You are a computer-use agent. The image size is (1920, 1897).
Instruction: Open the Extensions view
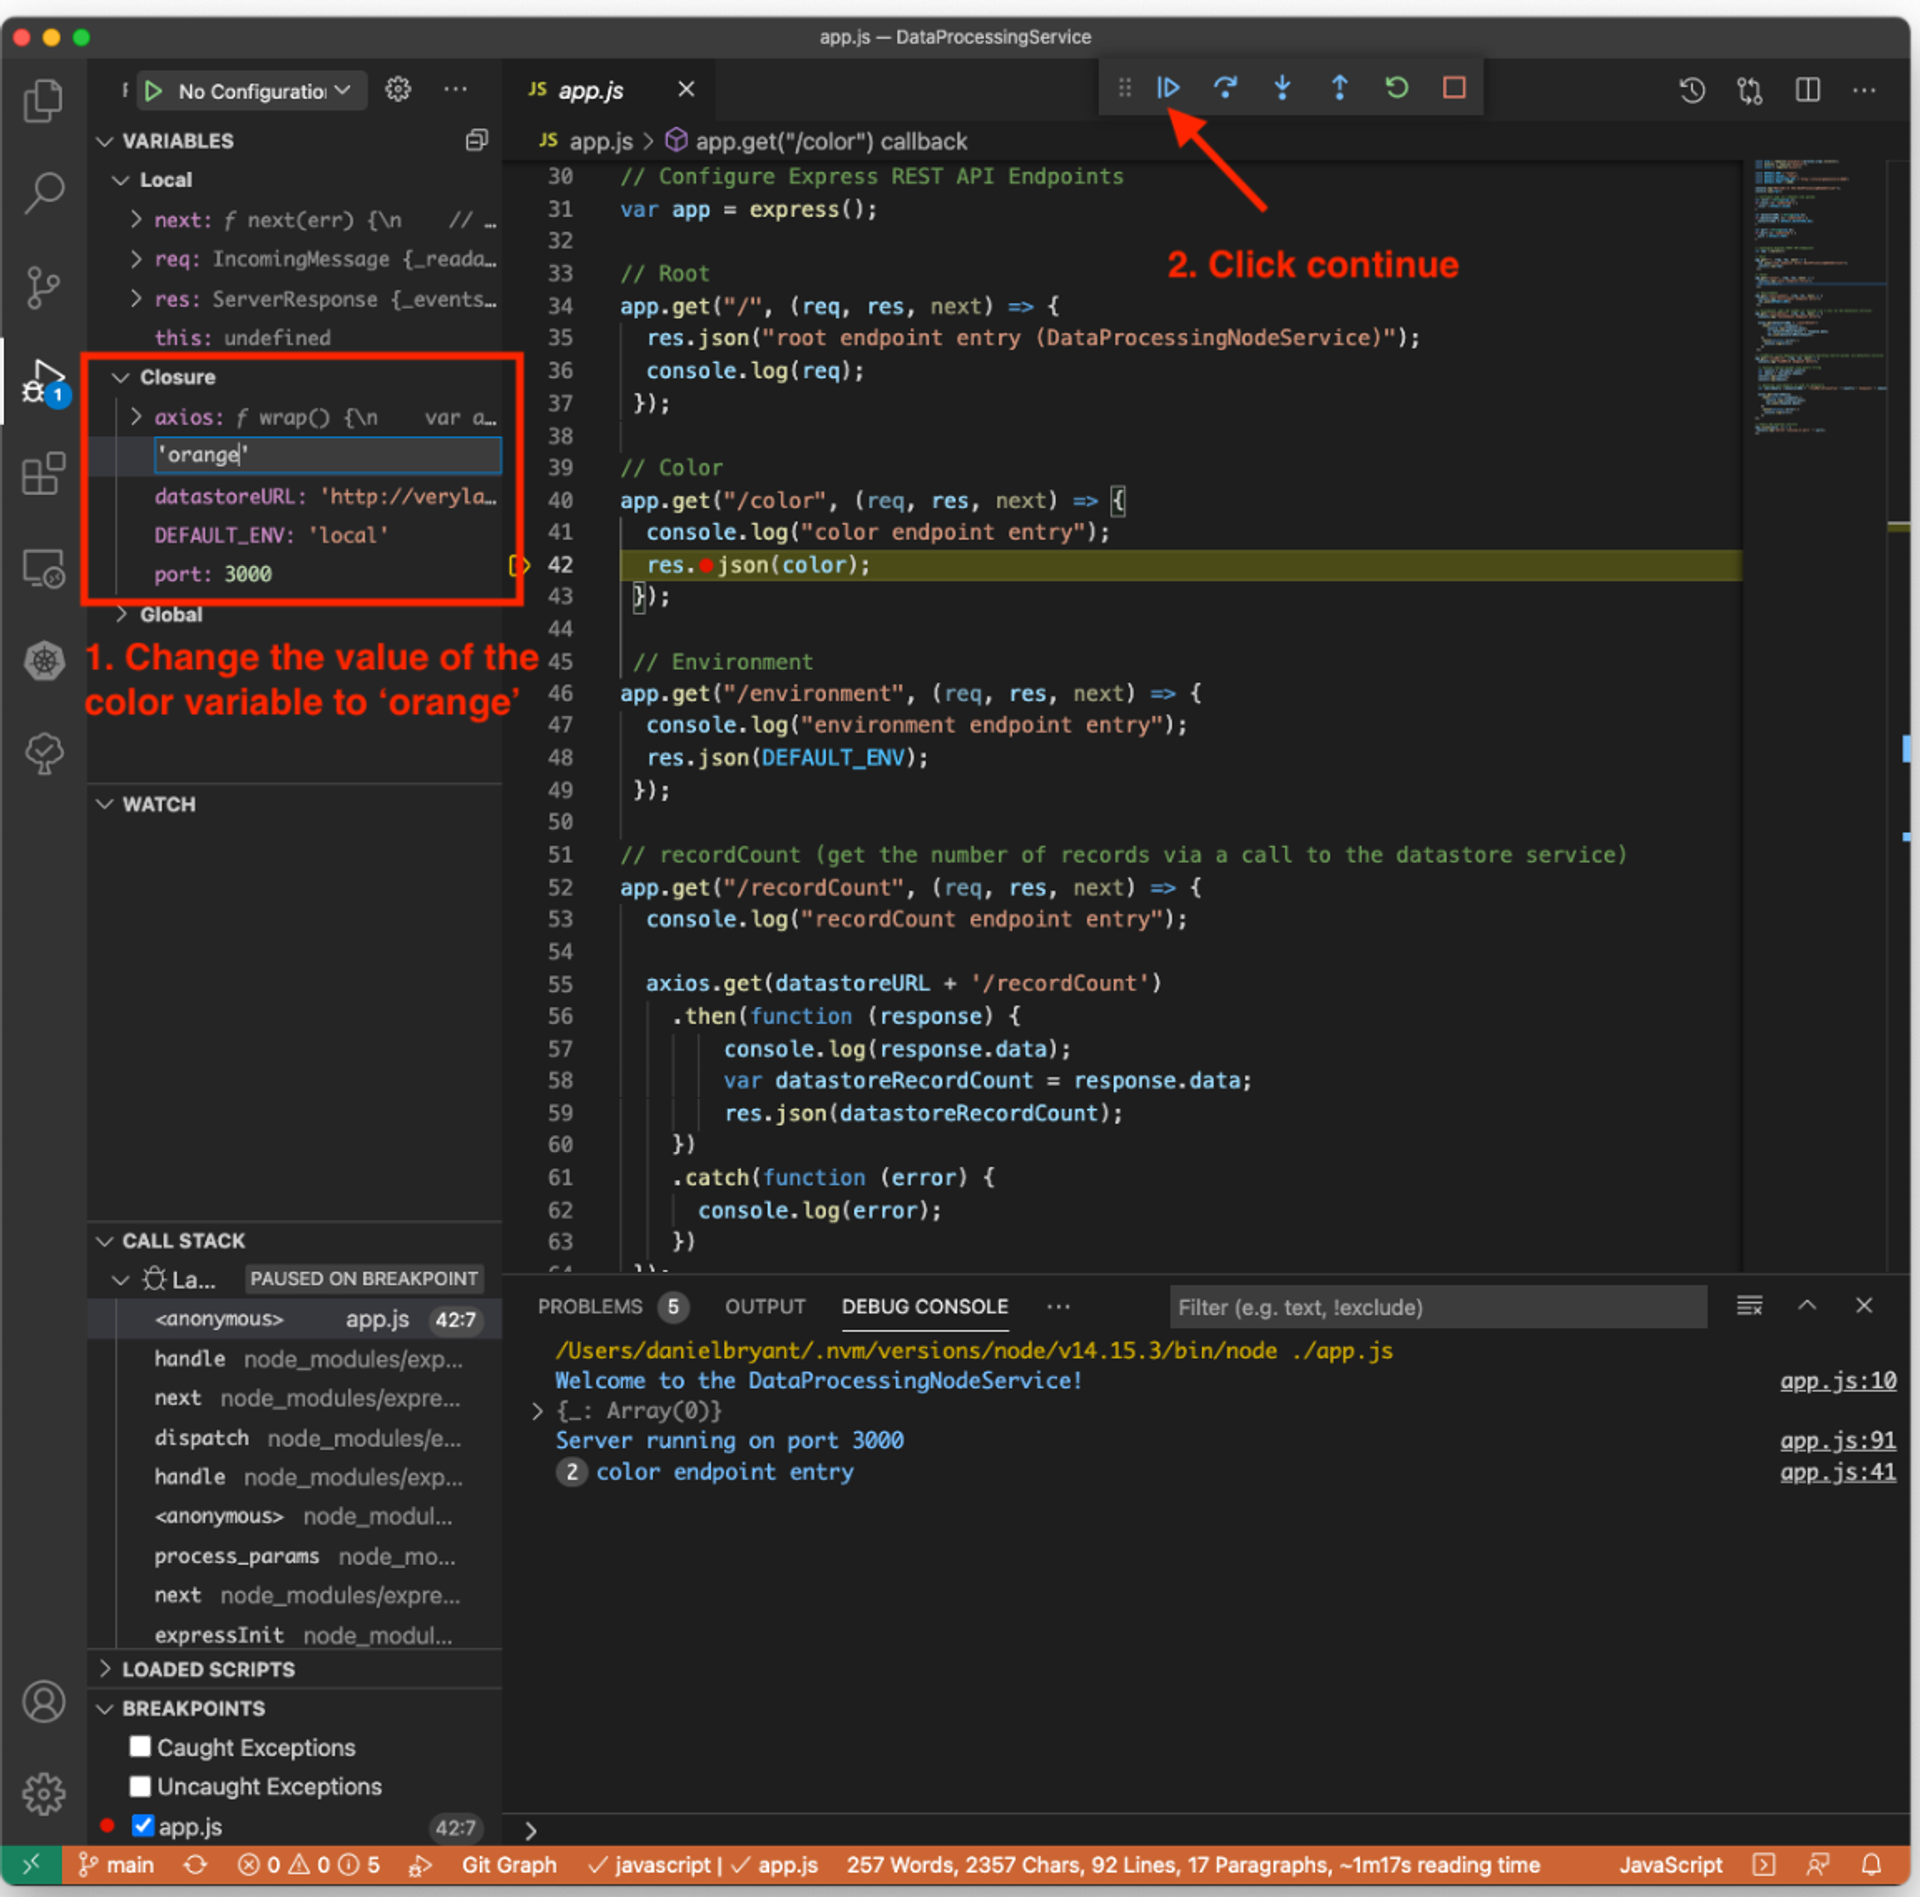(43, 474)
